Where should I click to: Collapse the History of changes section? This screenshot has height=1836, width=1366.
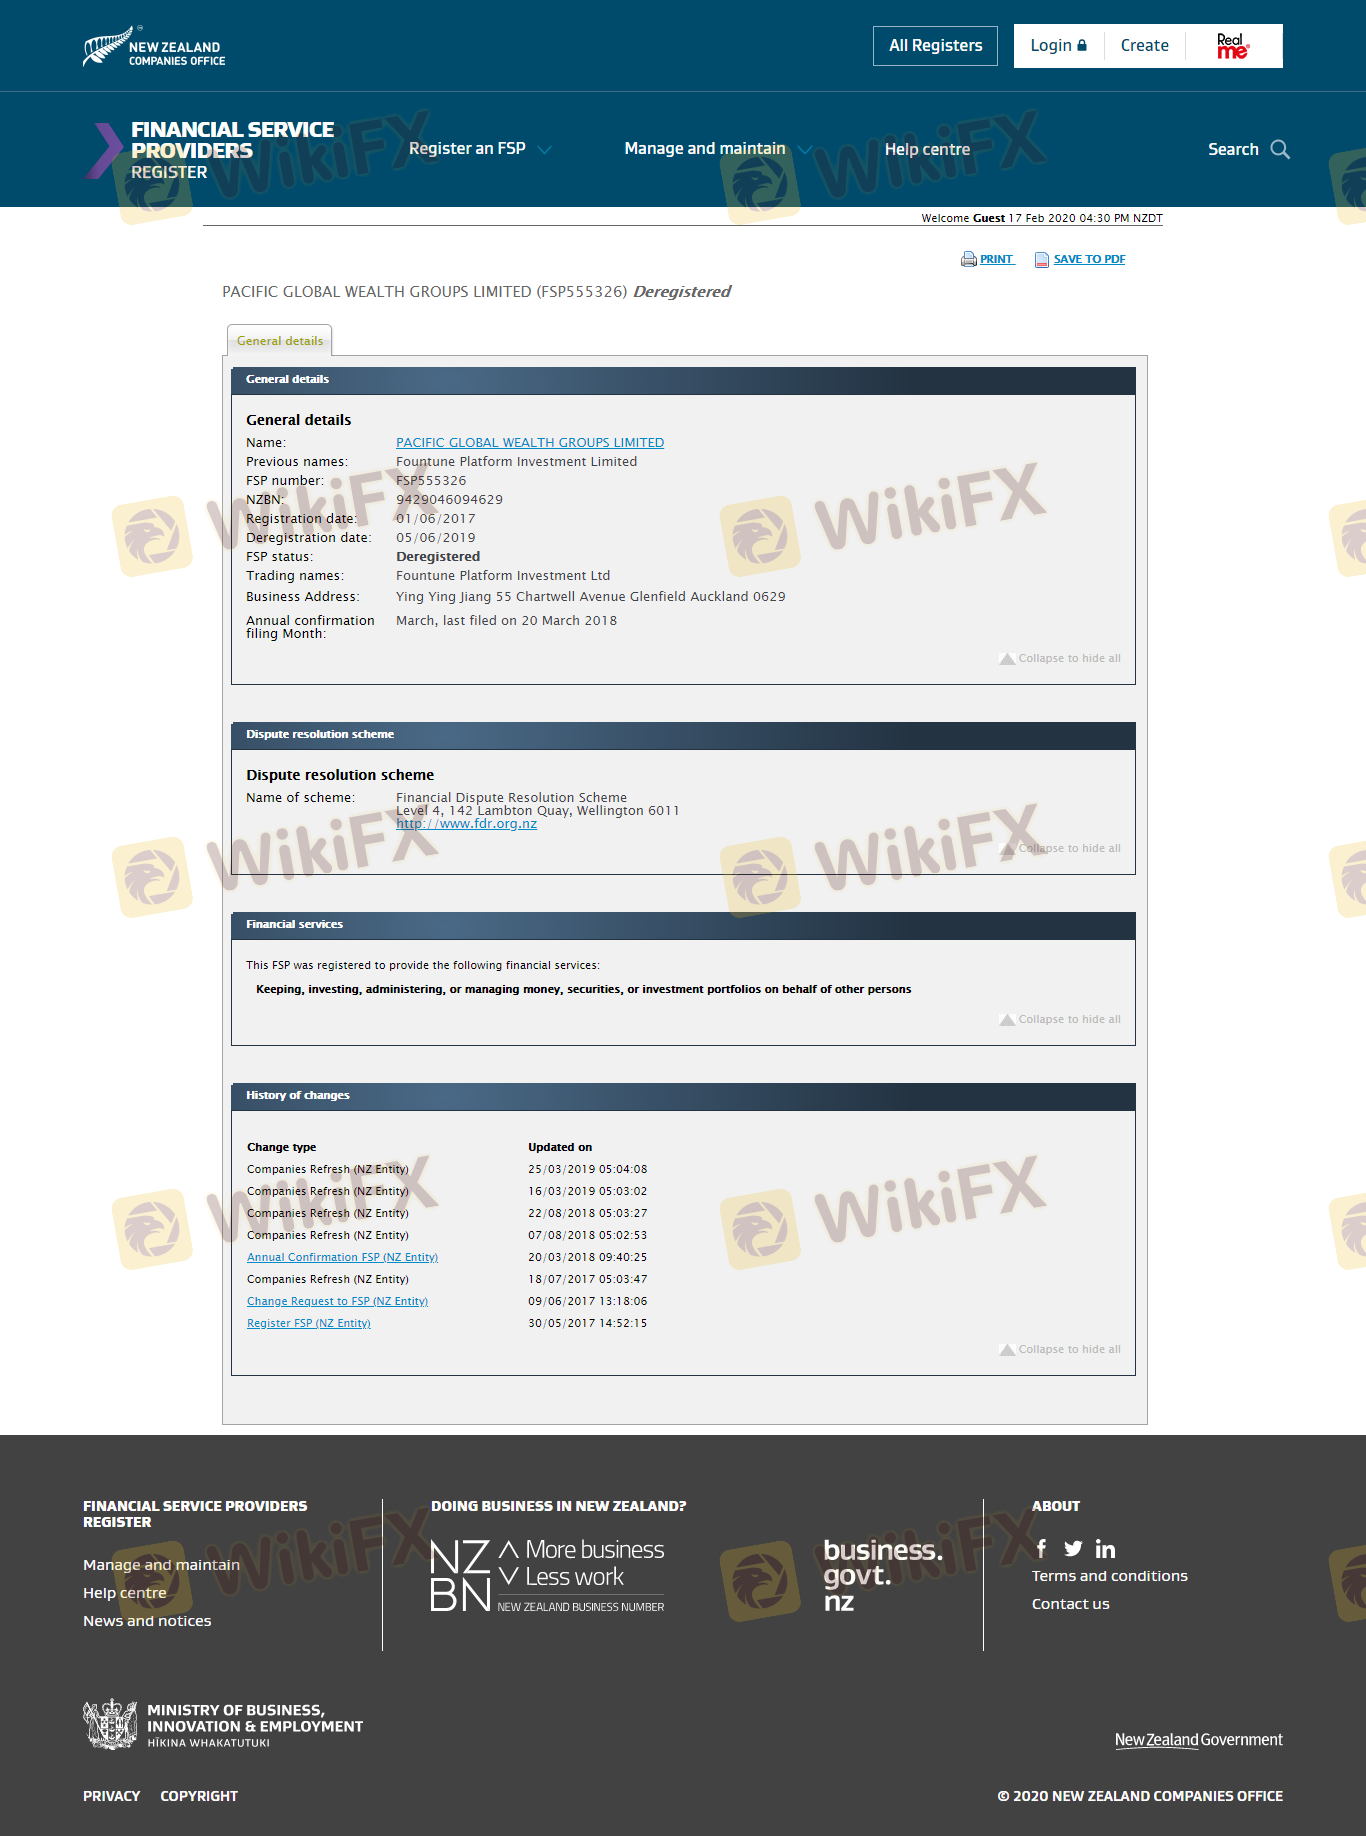(1060, 1350)
